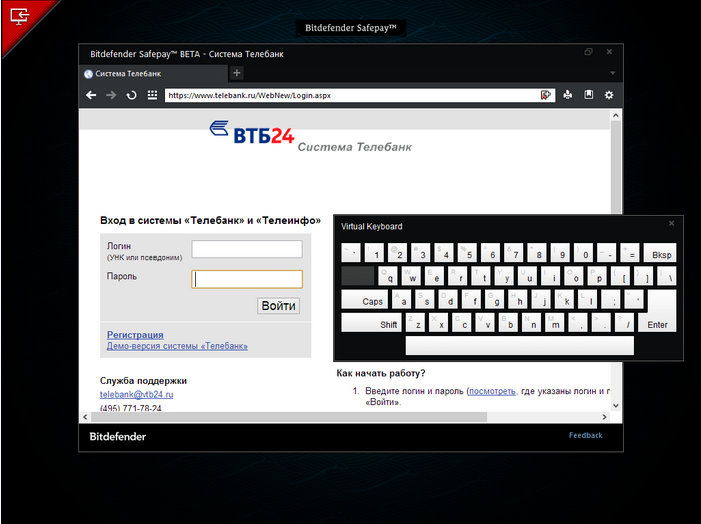The height and width of the screenshot is (524, 701).
Task: Toggle Caps on virtual keyboard
Action: (x=365, y=300)
